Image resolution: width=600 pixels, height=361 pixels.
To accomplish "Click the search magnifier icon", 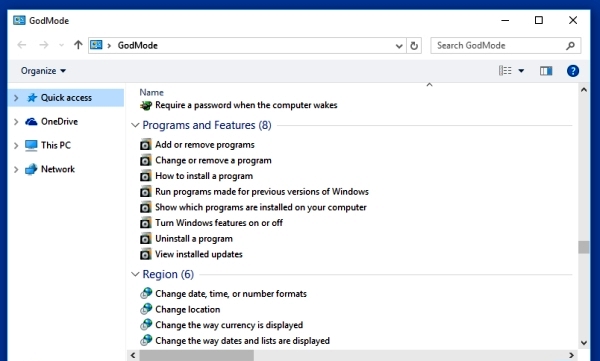I will point(570,46).
